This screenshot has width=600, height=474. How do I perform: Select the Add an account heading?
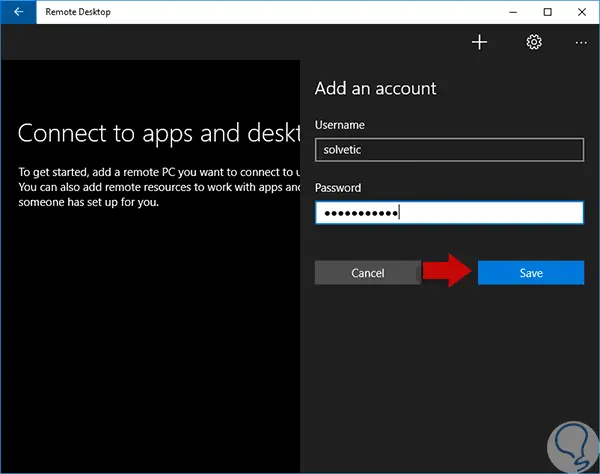[x=375, y=88]
